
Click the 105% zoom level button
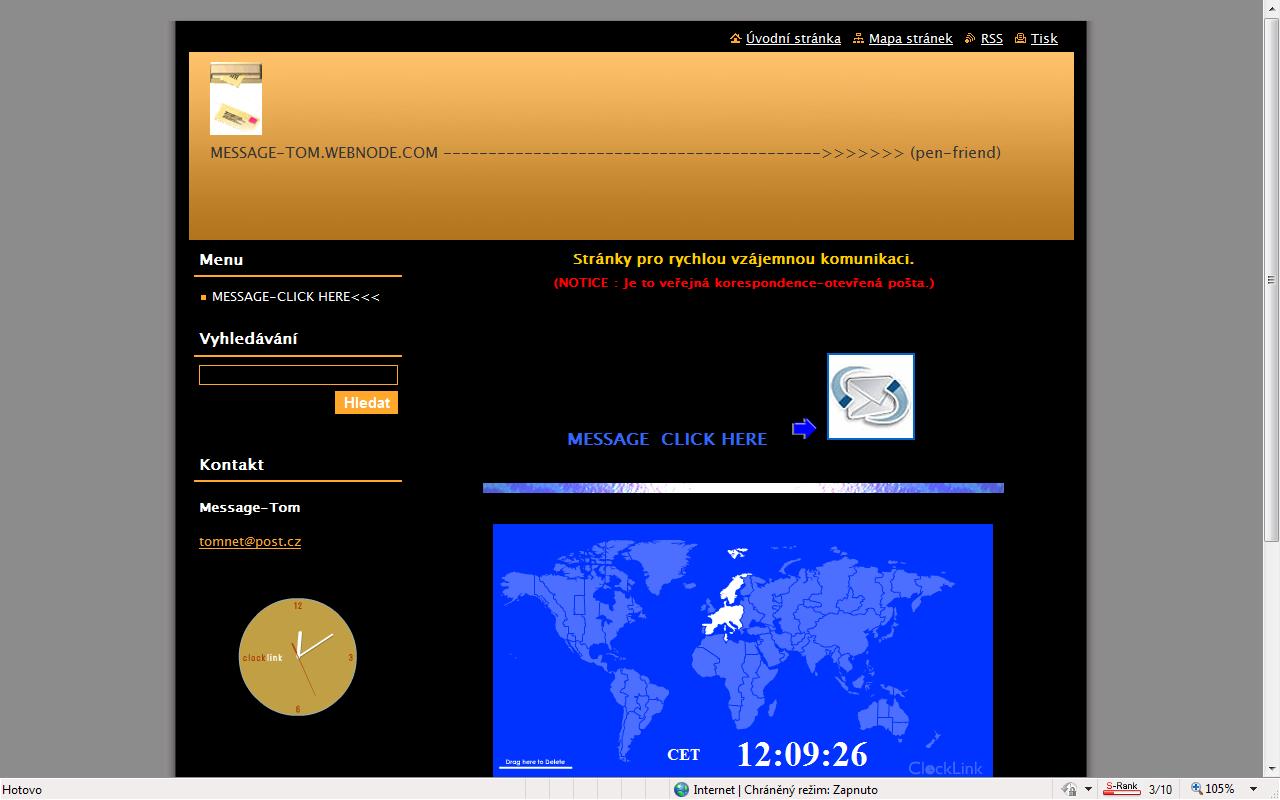click(x=1212, y=790)
